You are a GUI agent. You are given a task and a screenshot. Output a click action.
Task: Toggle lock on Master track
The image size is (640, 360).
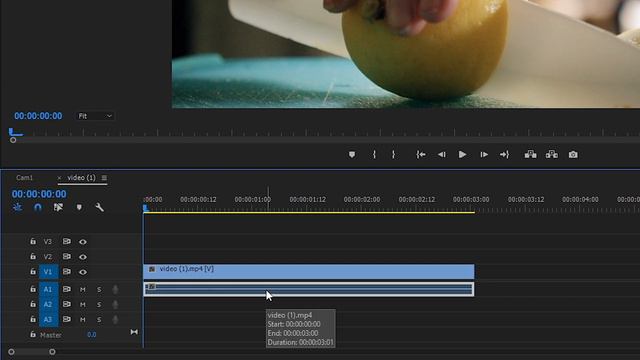pyautogui.click(x=33, y=335)
